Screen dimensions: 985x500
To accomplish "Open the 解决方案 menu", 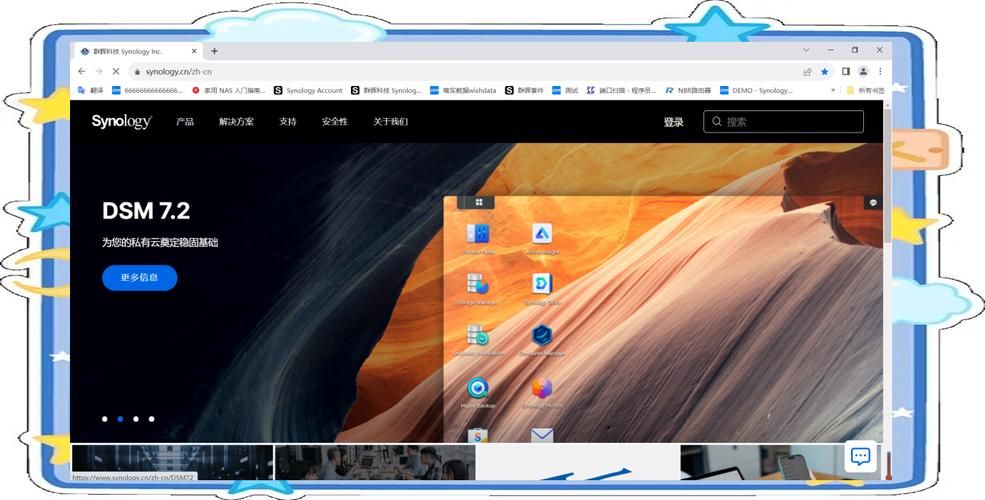I will [x=236, y=122].
